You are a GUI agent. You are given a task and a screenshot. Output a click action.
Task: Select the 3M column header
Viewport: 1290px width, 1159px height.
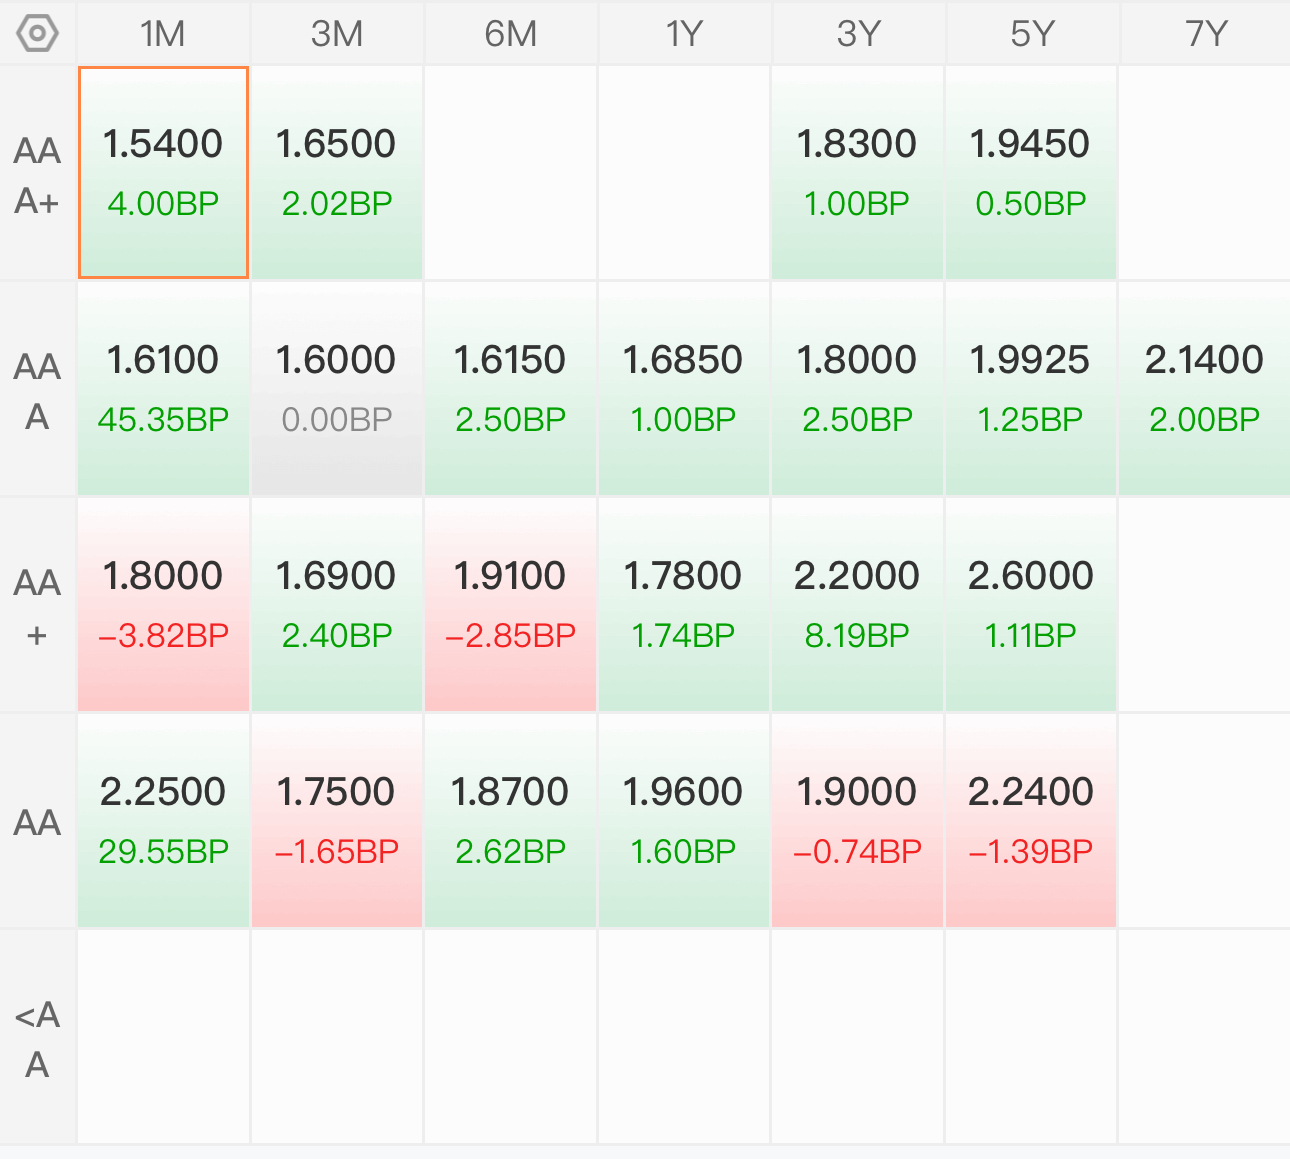pos(337,34)
